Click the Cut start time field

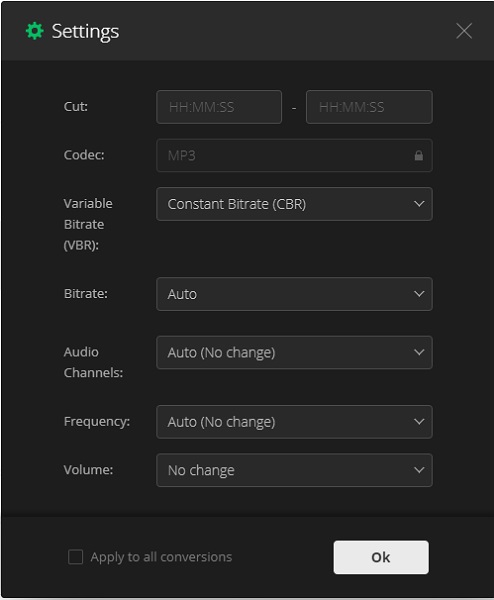coord(219,107)
